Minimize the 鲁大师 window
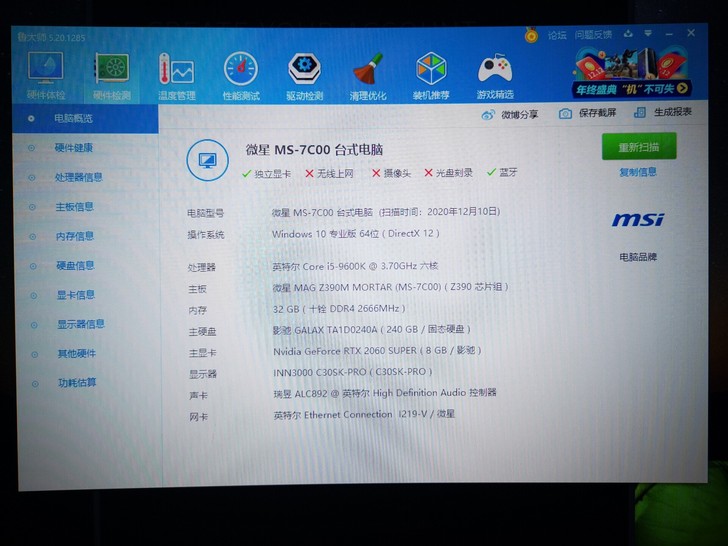This screenshot has height=546, width=728. [x=669, y=34]
